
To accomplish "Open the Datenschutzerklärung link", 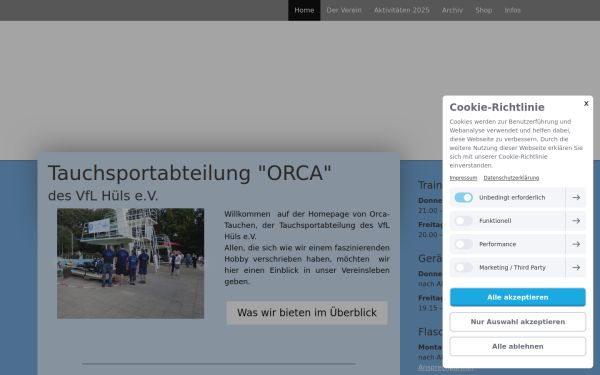I will click(x=511, y=178).
